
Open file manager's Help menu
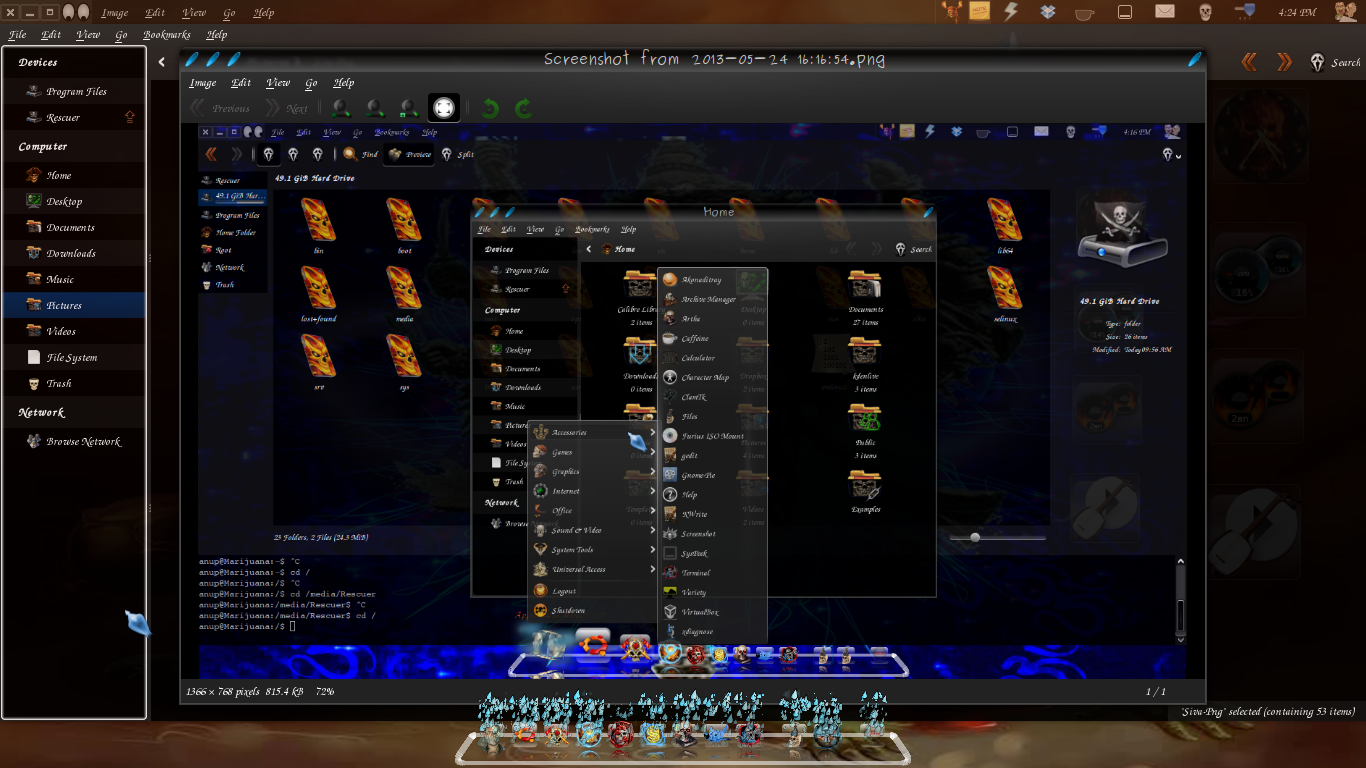217,35
